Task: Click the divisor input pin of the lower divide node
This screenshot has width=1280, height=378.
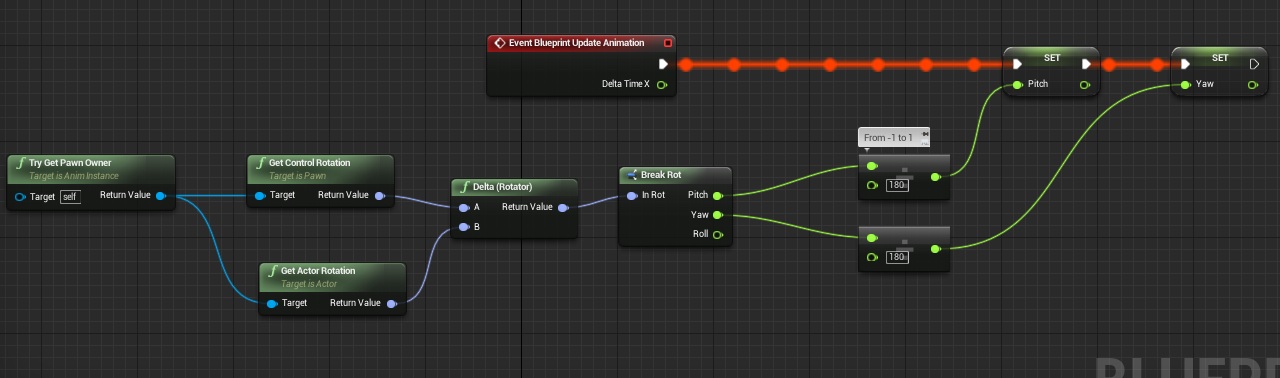Action: [872, 257]
